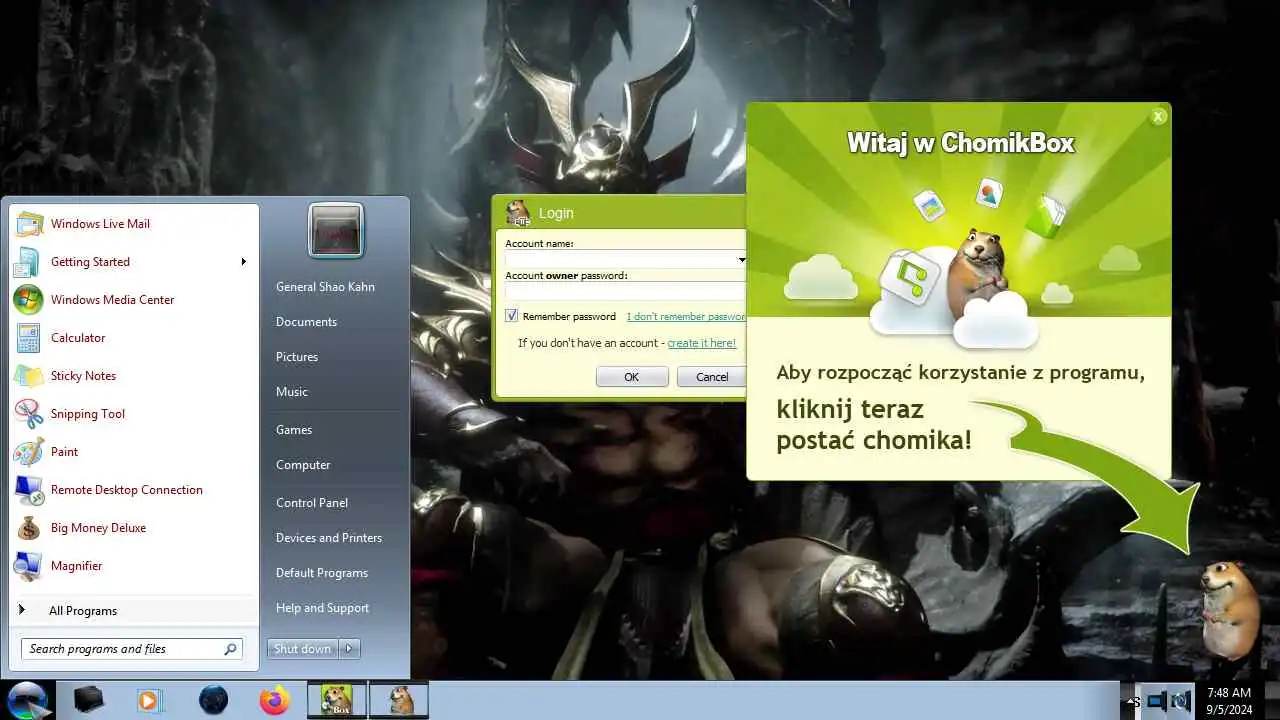This screenshot has width=1280, height=720.
Task: Click the search magnifier in Start menu
Action: (230, 649)
